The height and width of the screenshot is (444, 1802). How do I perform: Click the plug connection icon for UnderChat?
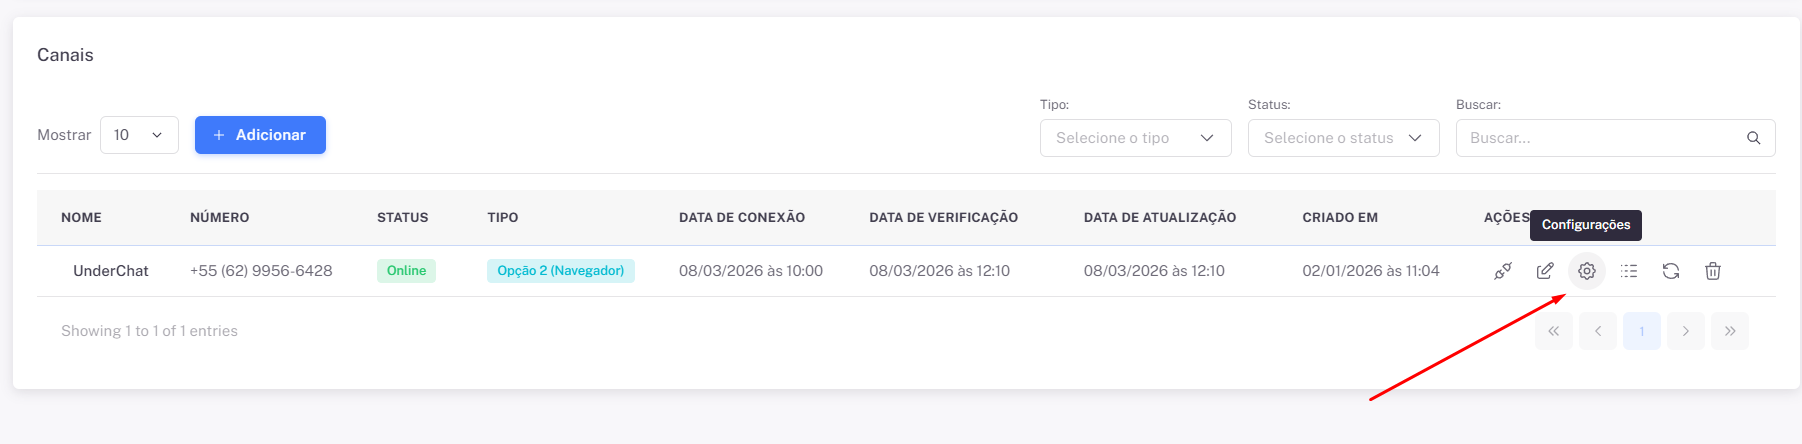click(1502, 271)
